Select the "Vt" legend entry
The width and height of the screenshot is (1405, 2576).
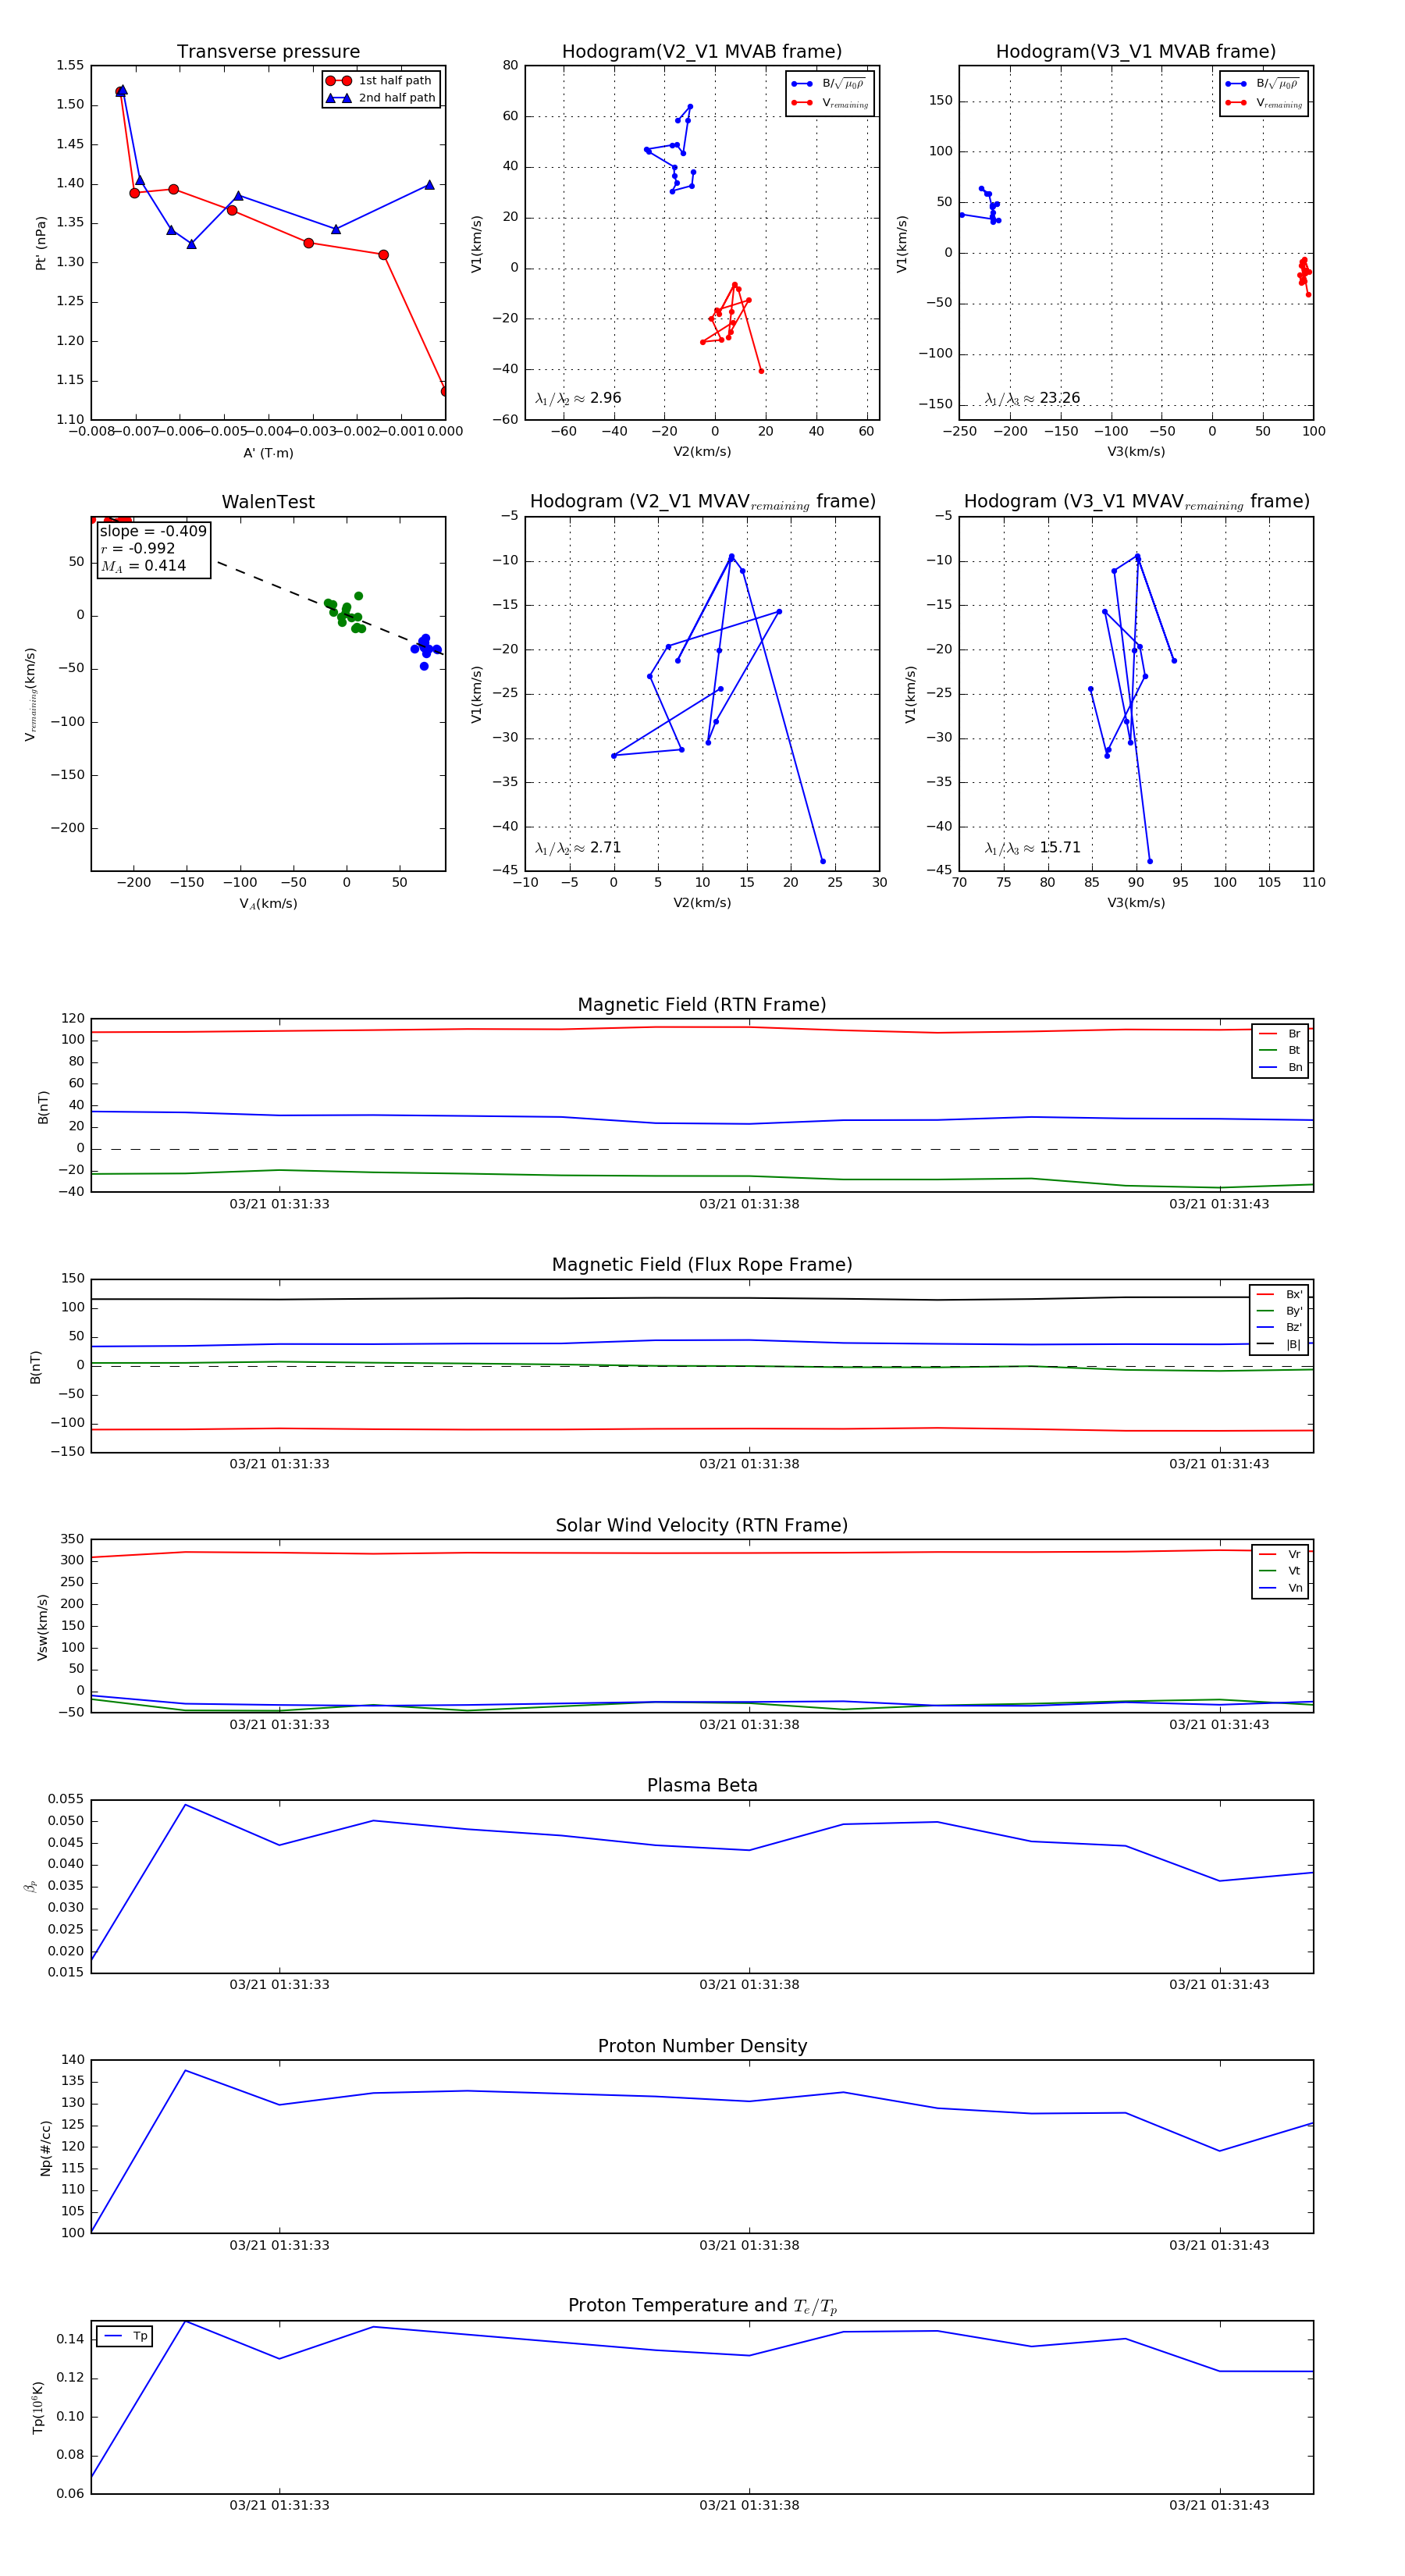1280,1572
